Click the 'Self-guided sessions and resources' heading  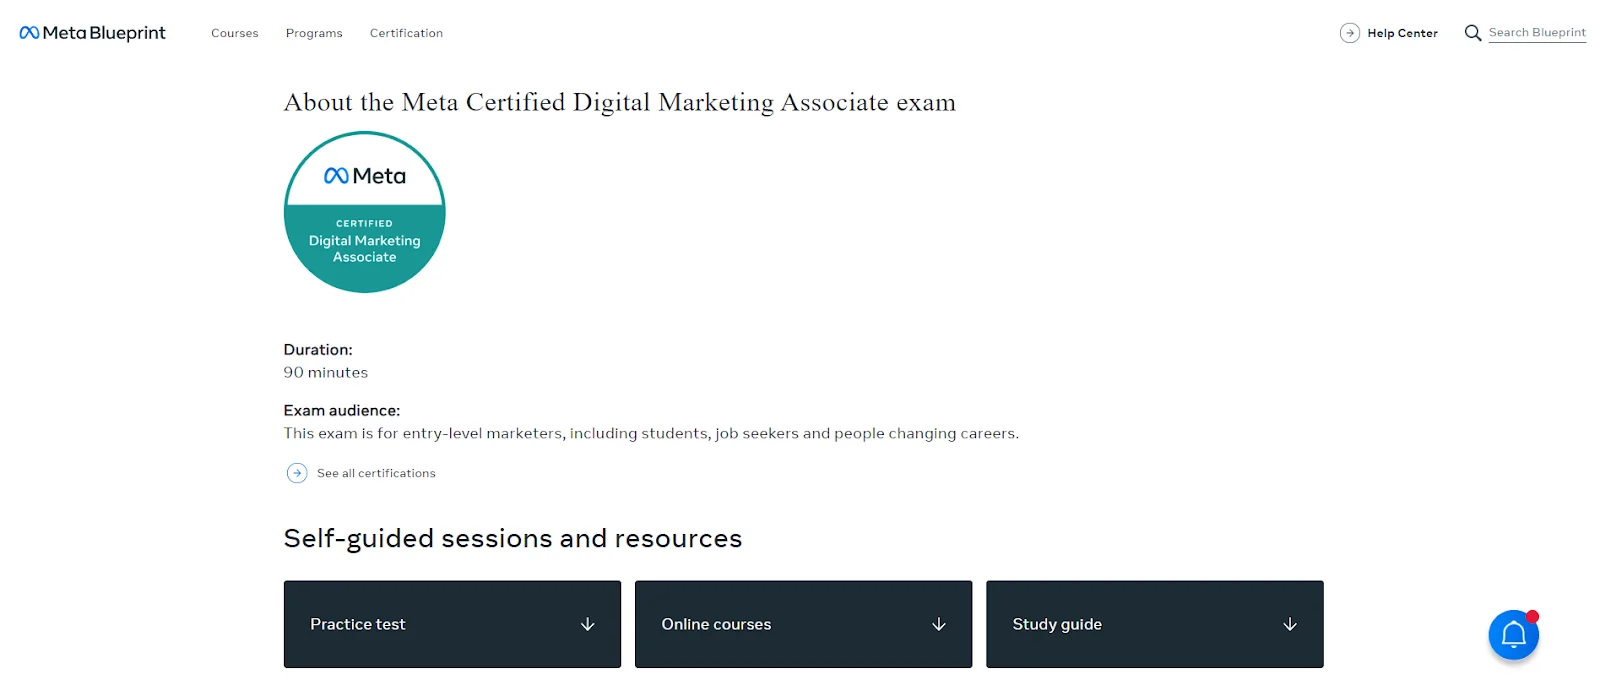tap(513, 538)
